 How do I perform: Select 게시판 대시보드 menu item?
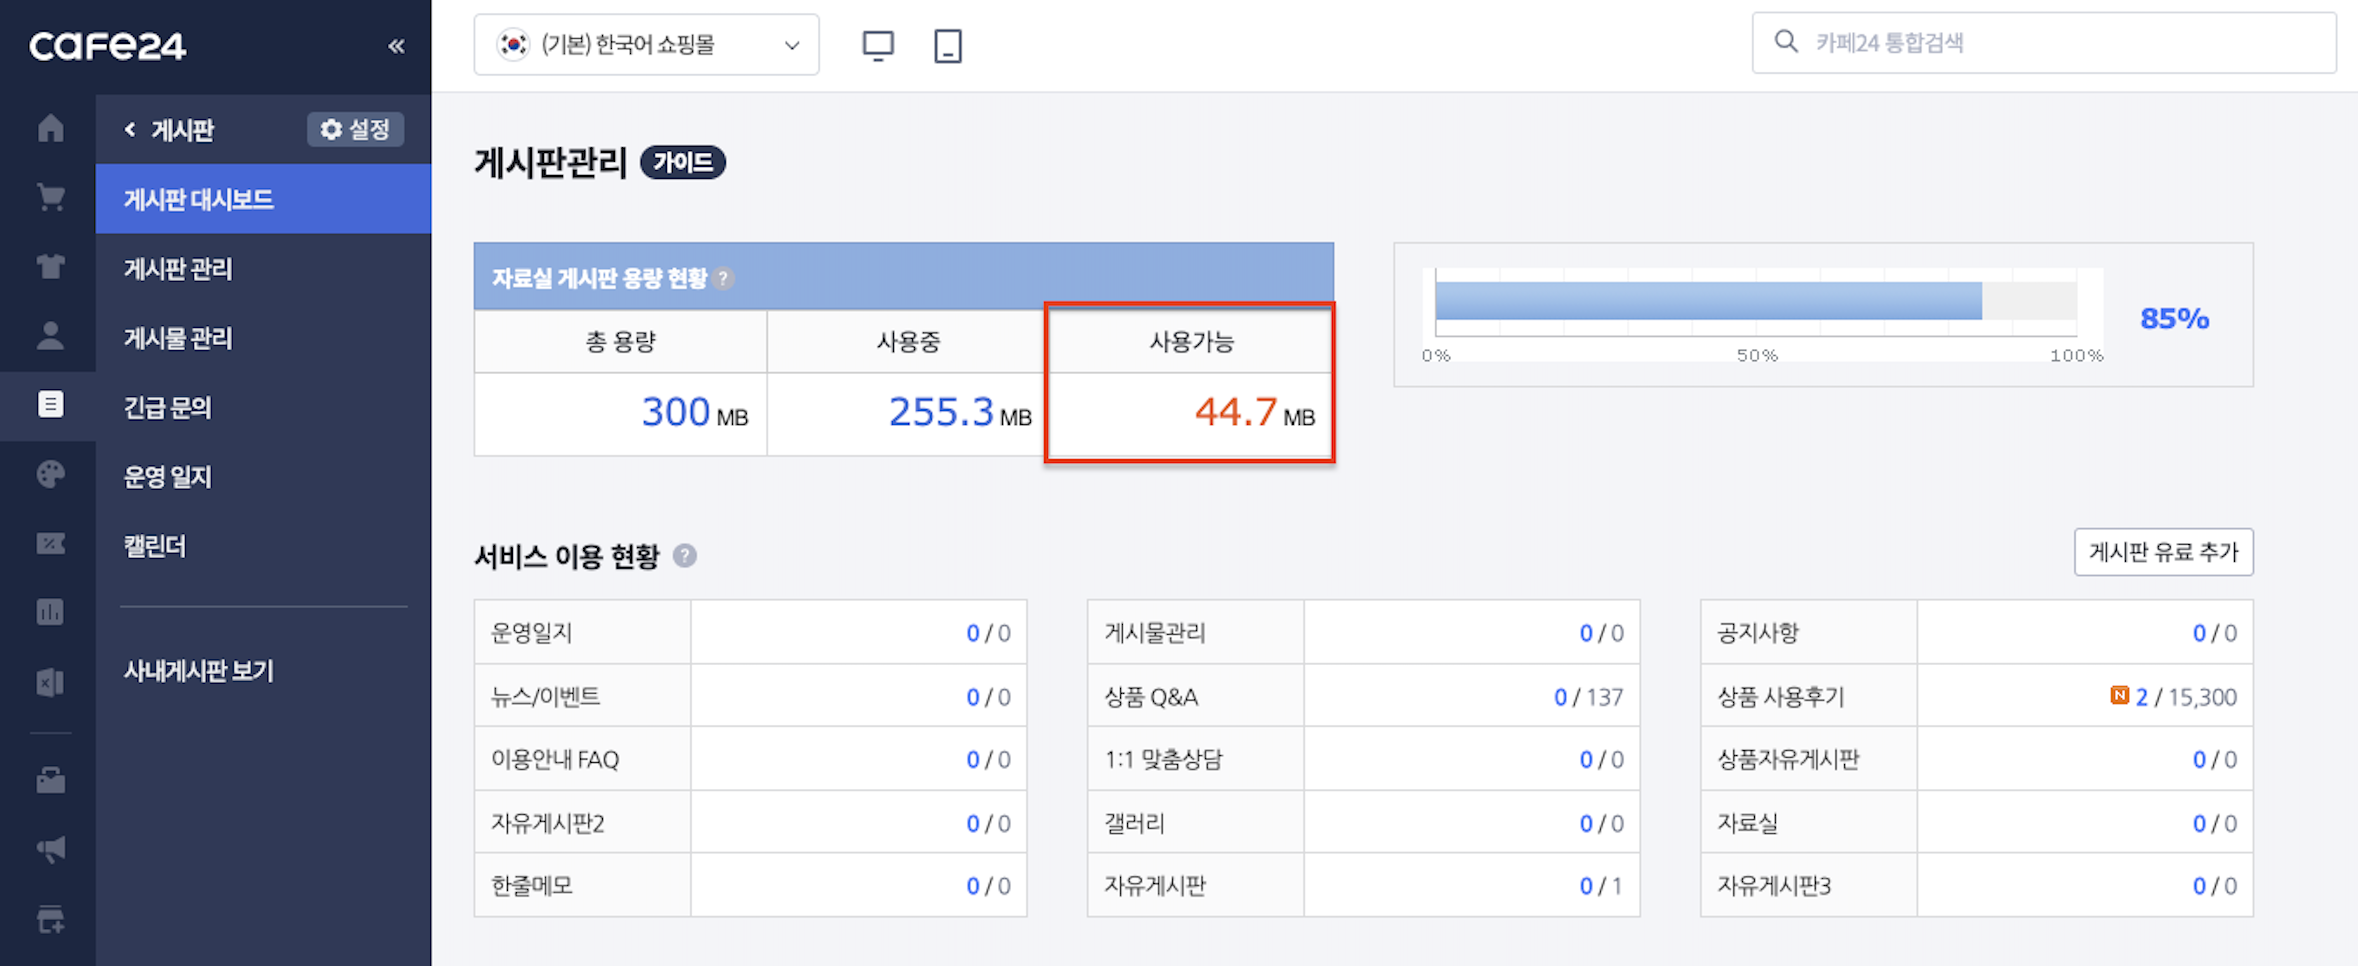[263, 199]
